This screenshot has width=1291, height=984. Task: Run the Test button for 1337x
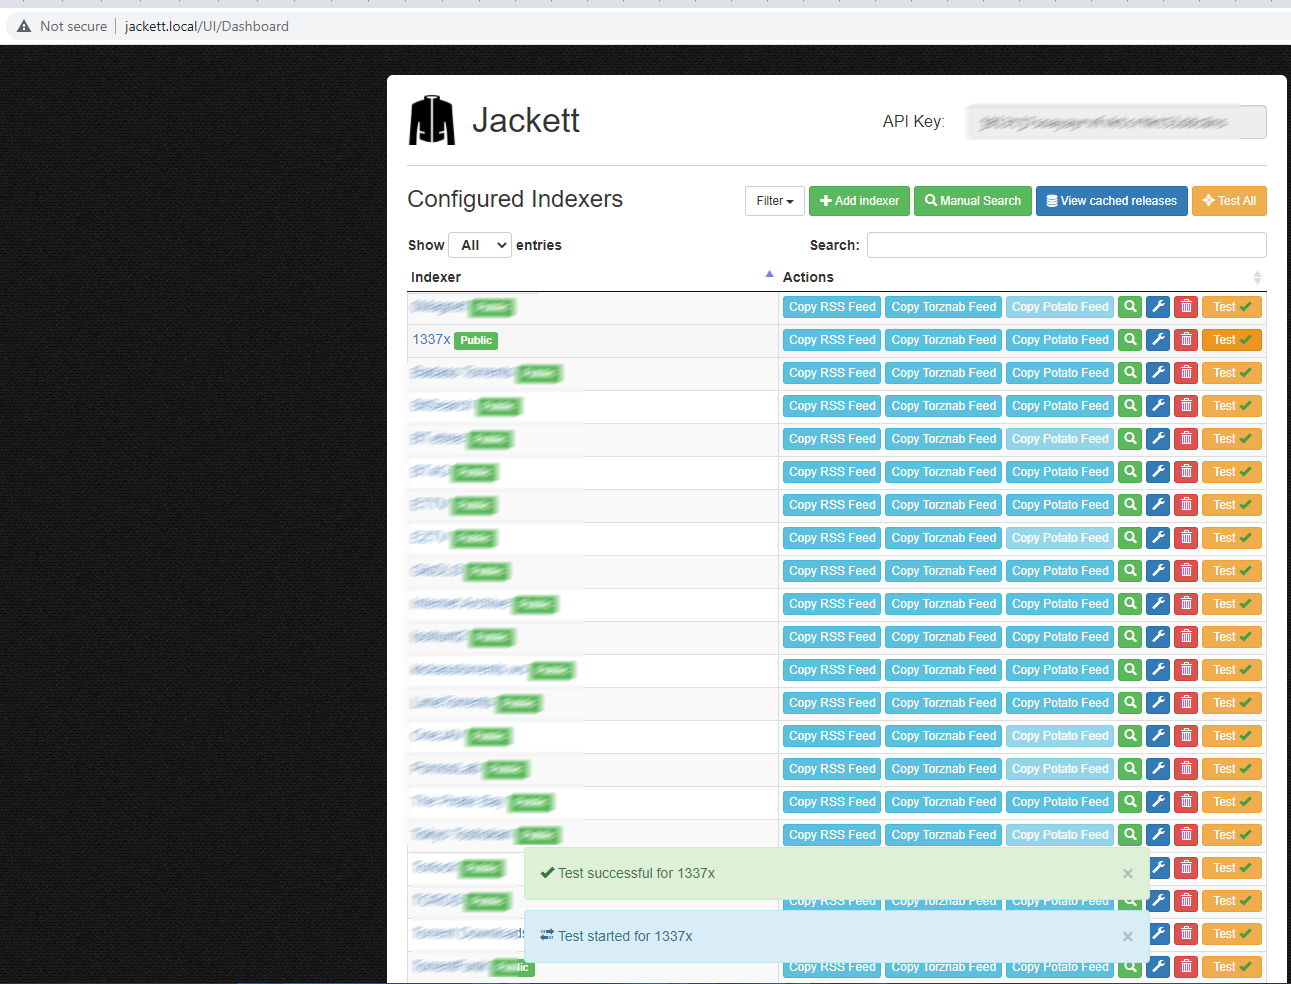point(1232,340)
